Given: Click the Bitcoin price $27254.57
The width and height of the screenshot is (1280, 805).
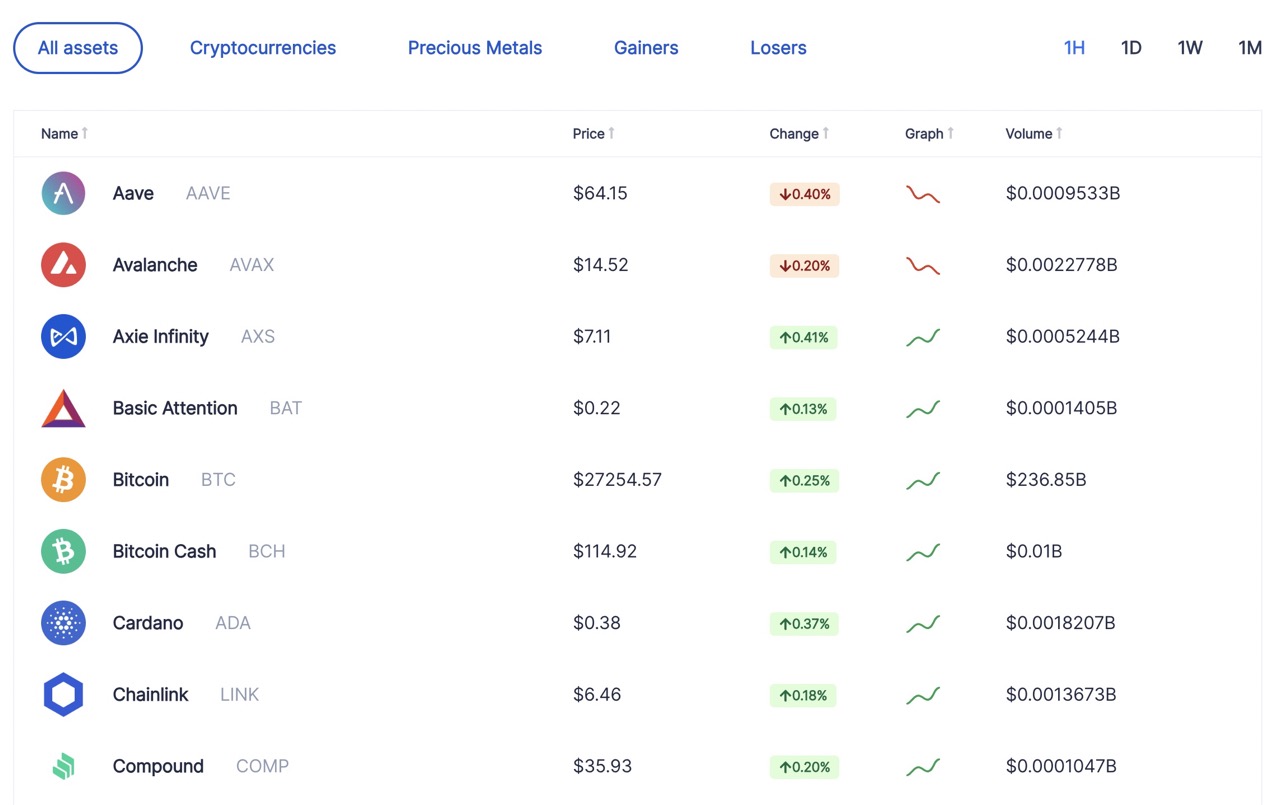Looking at the screenshot, I should point(618,480).
